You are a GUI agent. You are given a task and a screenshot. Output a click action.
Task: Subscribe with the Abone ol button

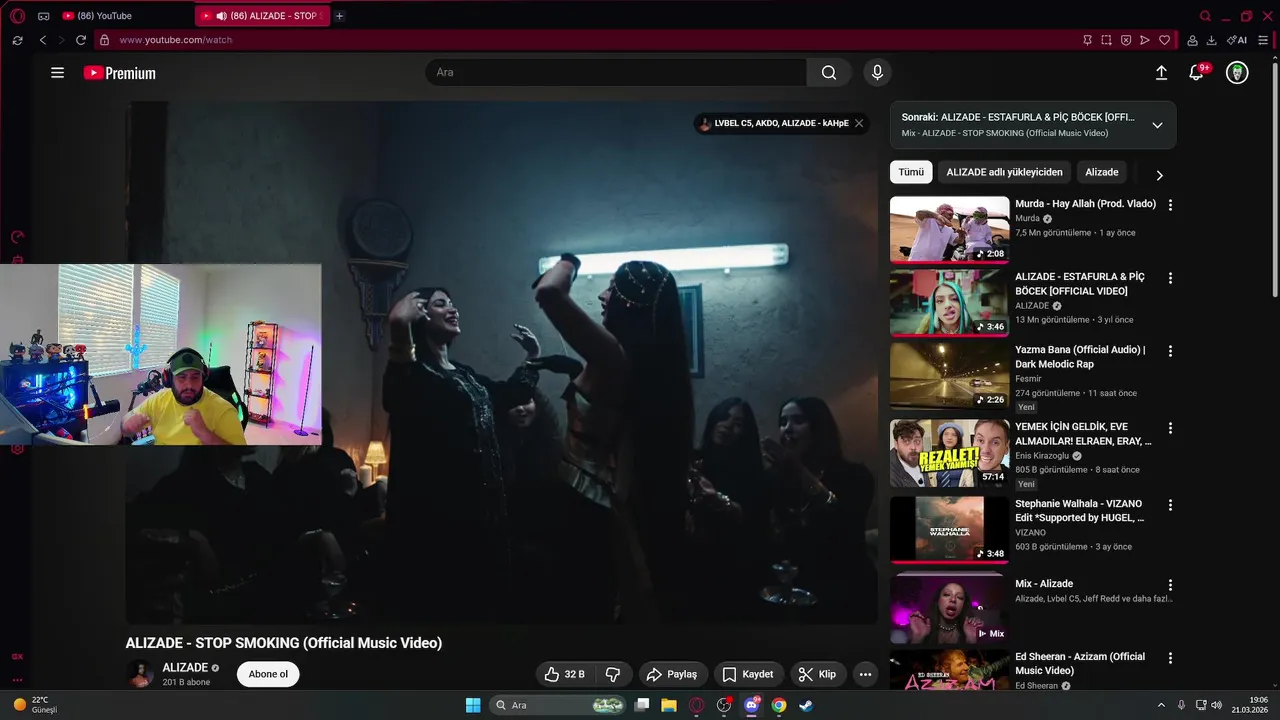pos(268,674)
